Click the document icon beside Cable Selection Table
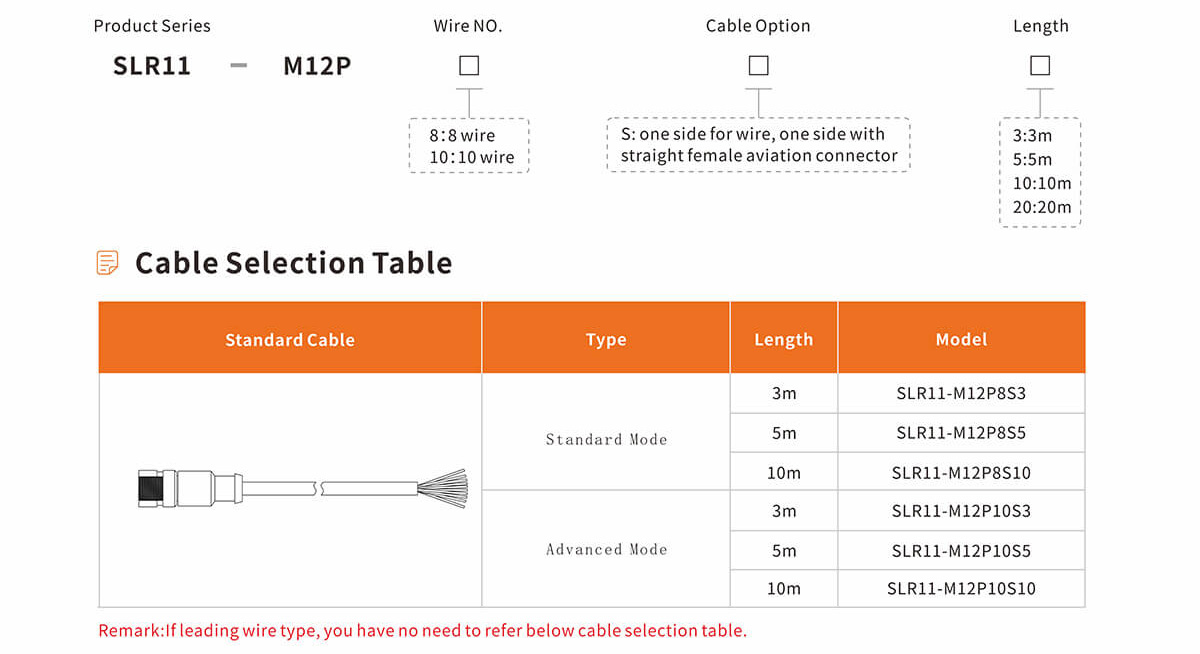This screenshot has width=1200, height=654. (x=107, y=263)
